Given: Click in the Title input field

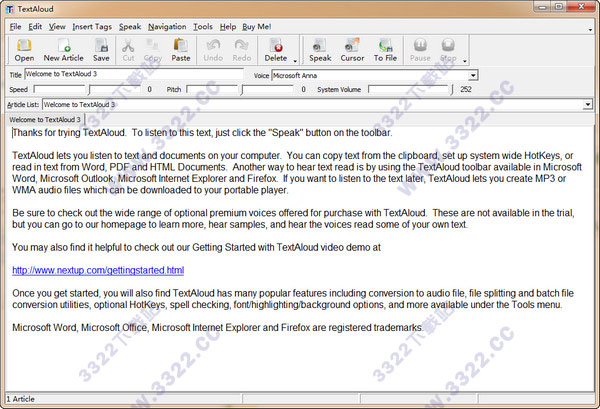Looking at the screenshot, I should (134, 74).
